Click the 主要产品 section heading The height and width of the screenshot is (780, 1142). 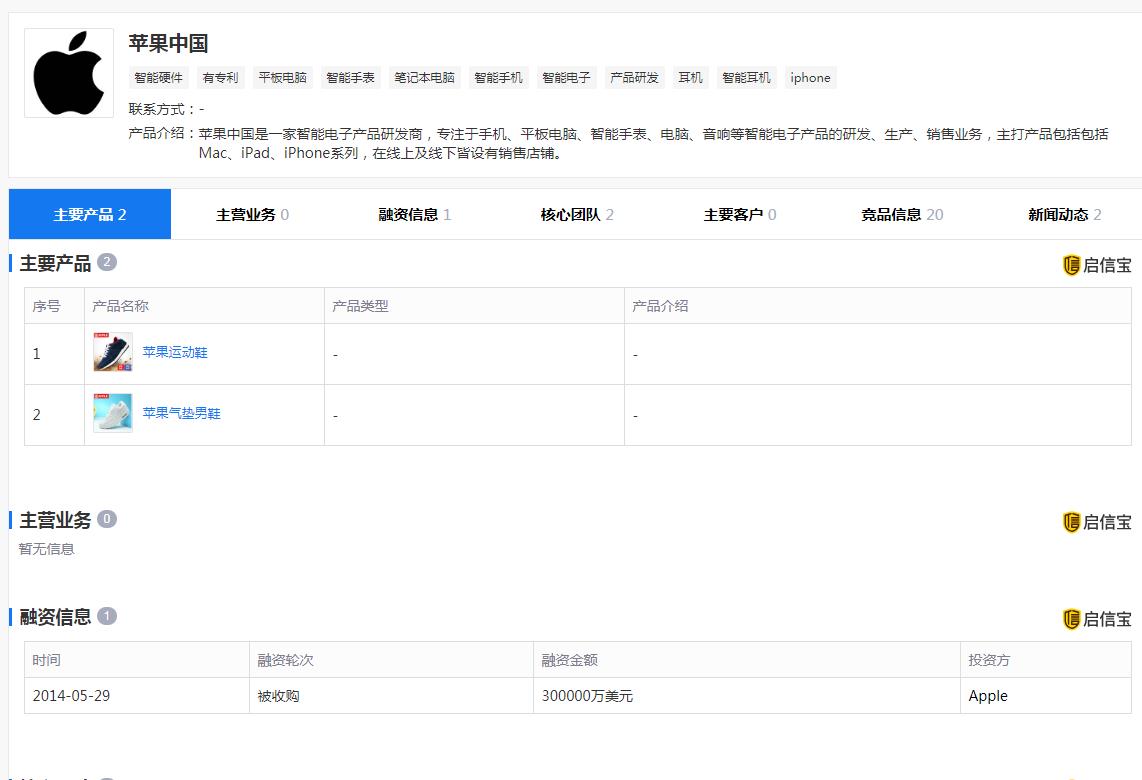coord(55,263)
